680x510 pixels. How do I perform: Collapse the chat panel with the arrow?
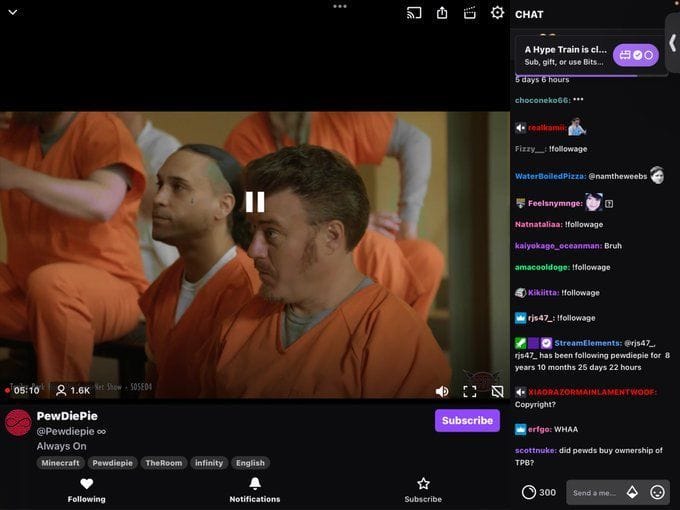coord(673,43)
